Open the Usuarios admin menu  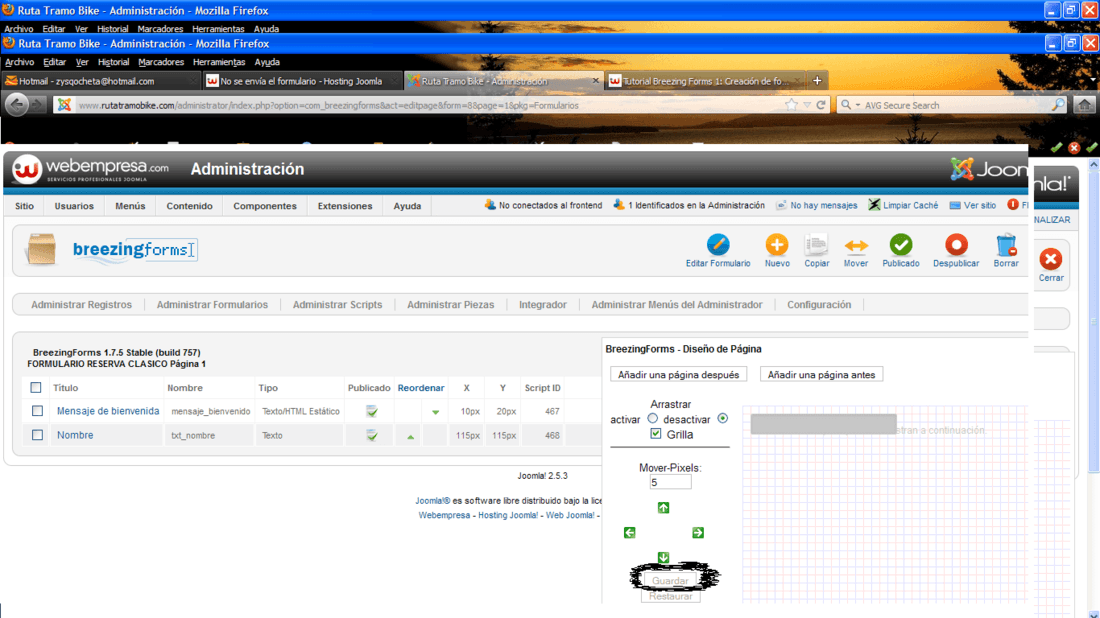74,206
